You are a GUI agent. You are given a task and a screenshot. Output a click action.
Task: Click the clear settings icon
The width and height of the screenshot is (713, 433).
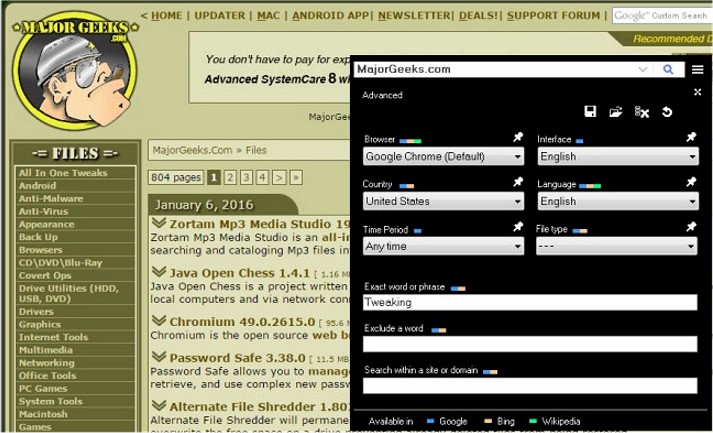(x=642, y=112)
